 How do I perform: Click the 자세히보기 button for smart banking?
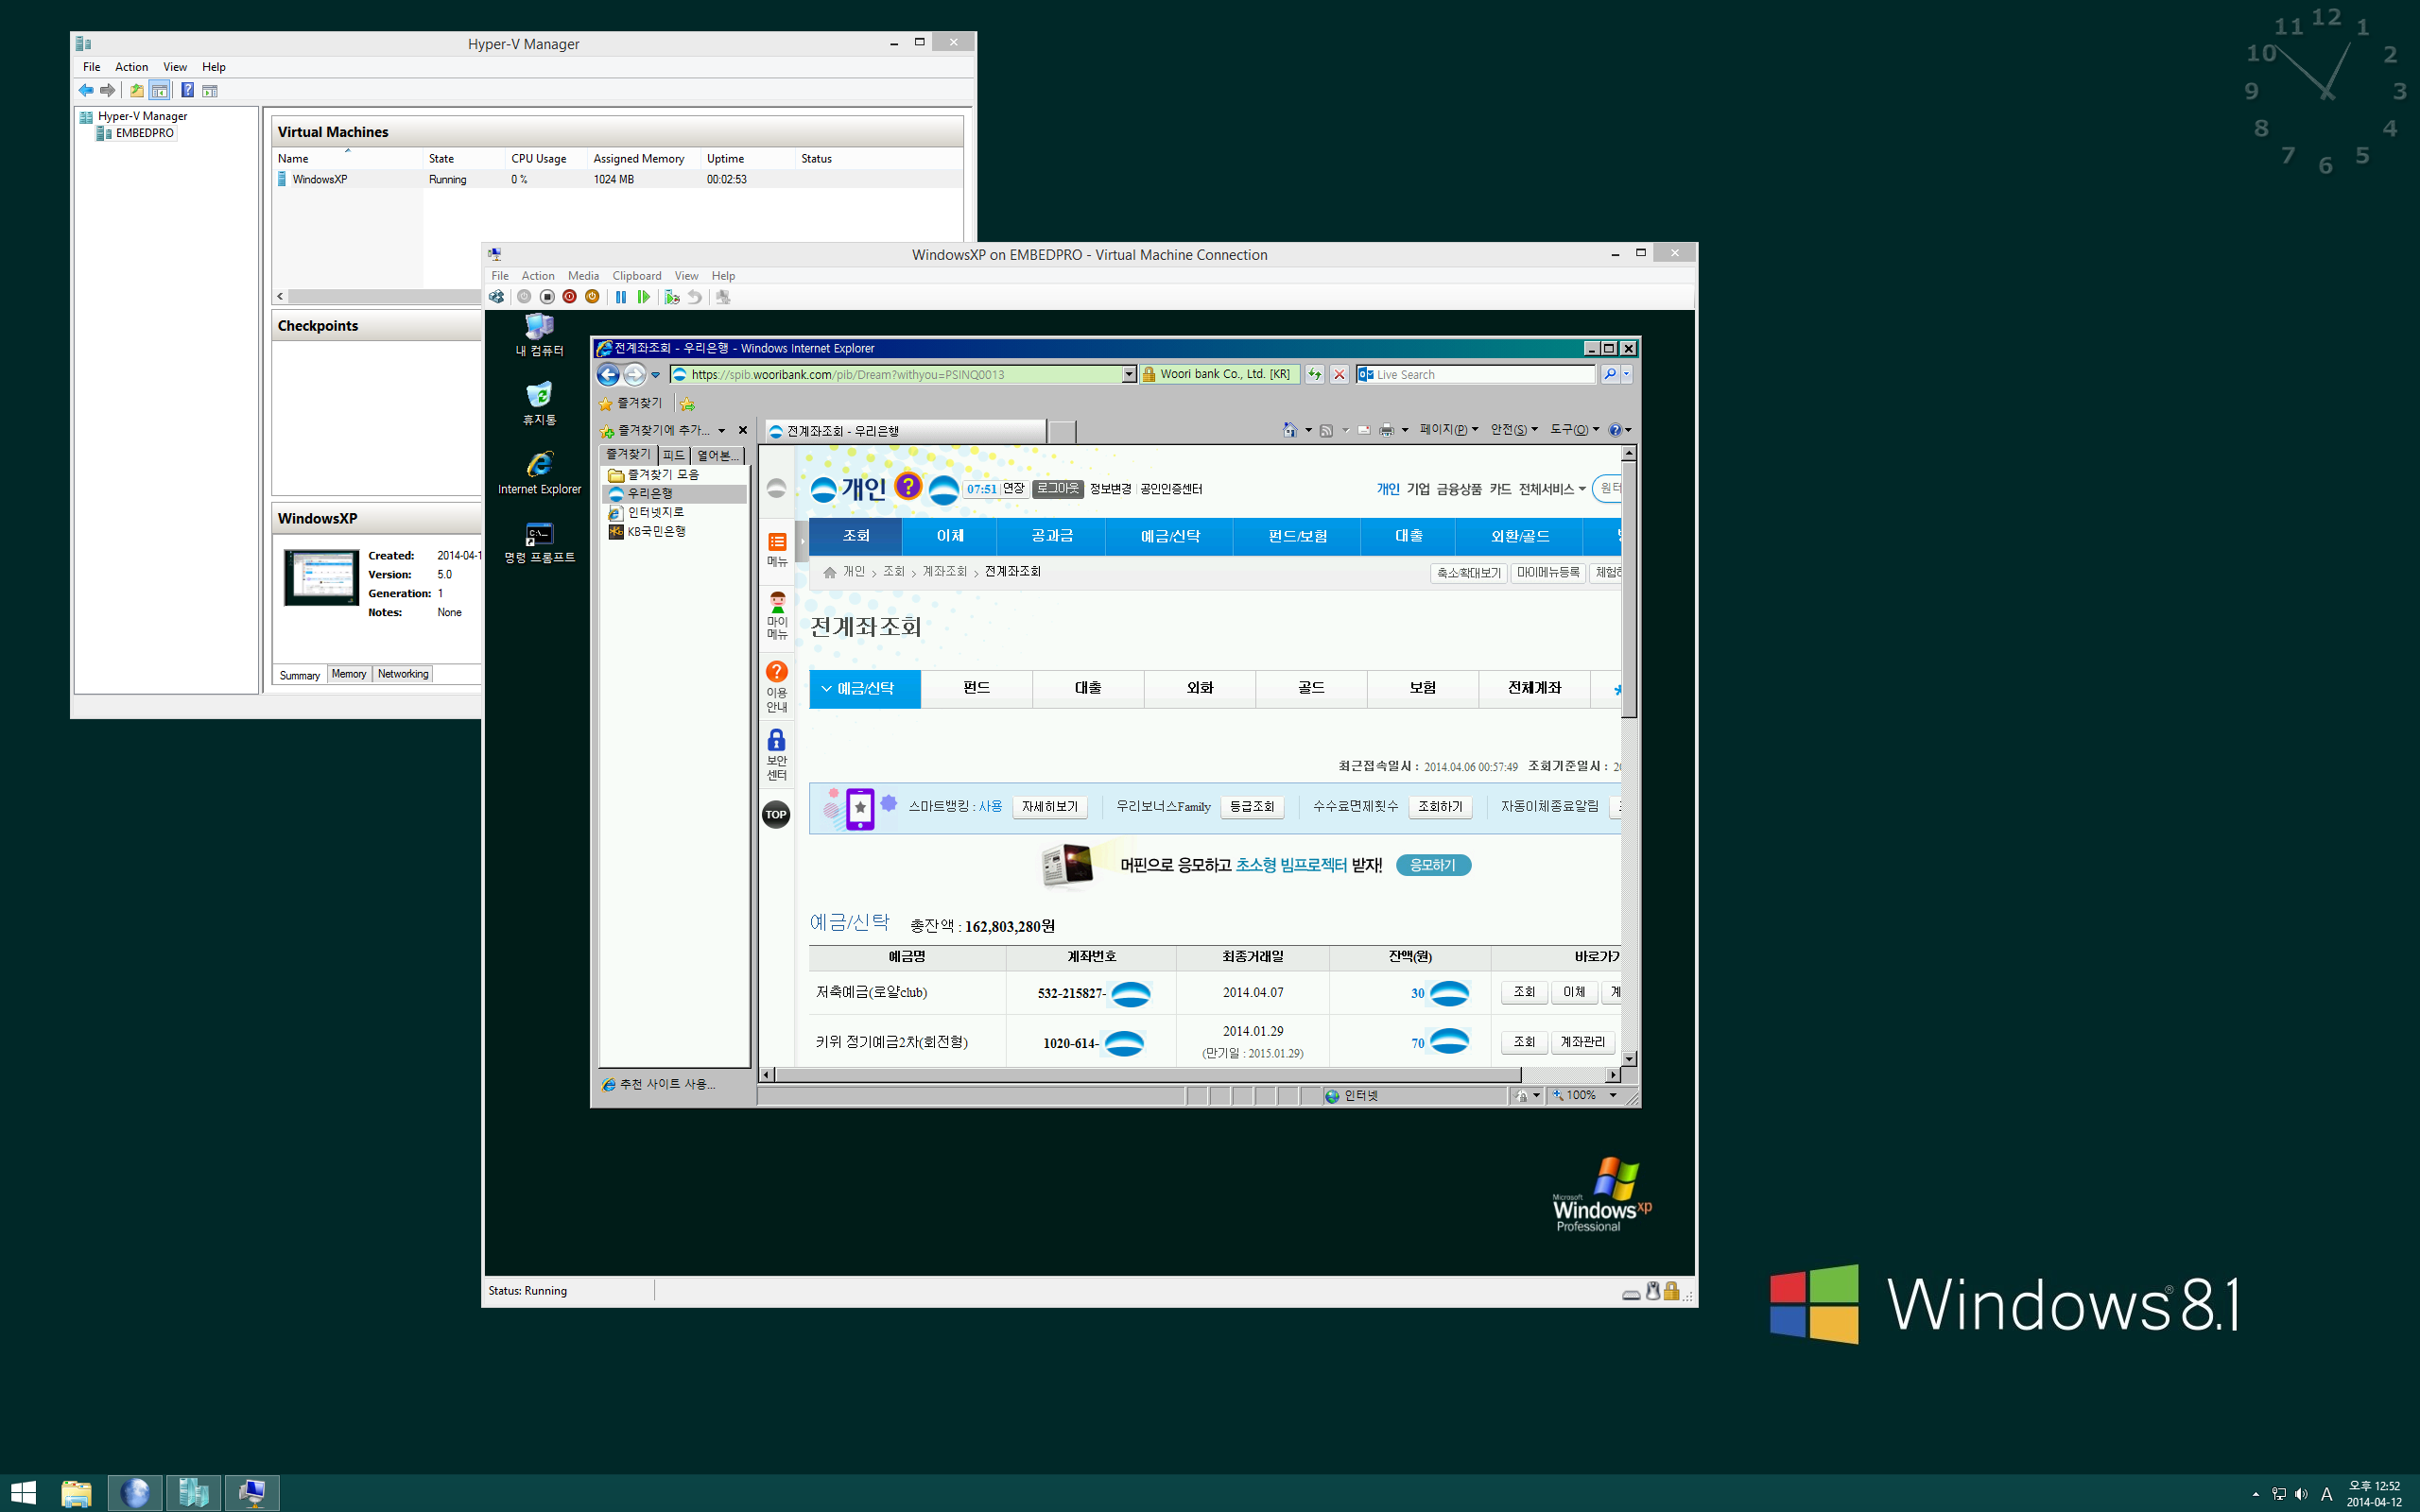1049,807
